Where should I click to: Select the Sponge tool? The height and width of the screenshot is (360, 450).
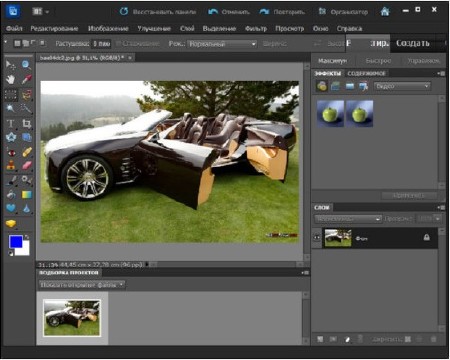point(11,224)
